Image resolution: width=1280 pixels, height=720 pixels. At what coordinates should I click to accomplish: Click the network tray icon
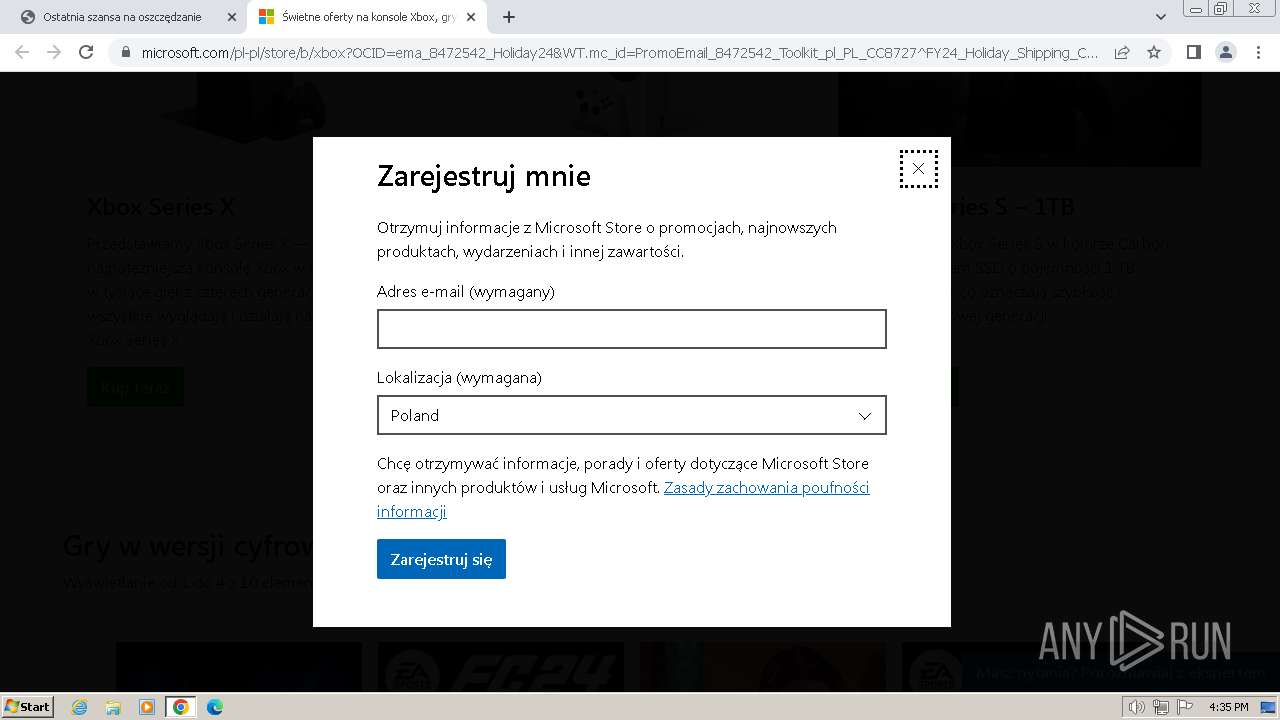1160,707
